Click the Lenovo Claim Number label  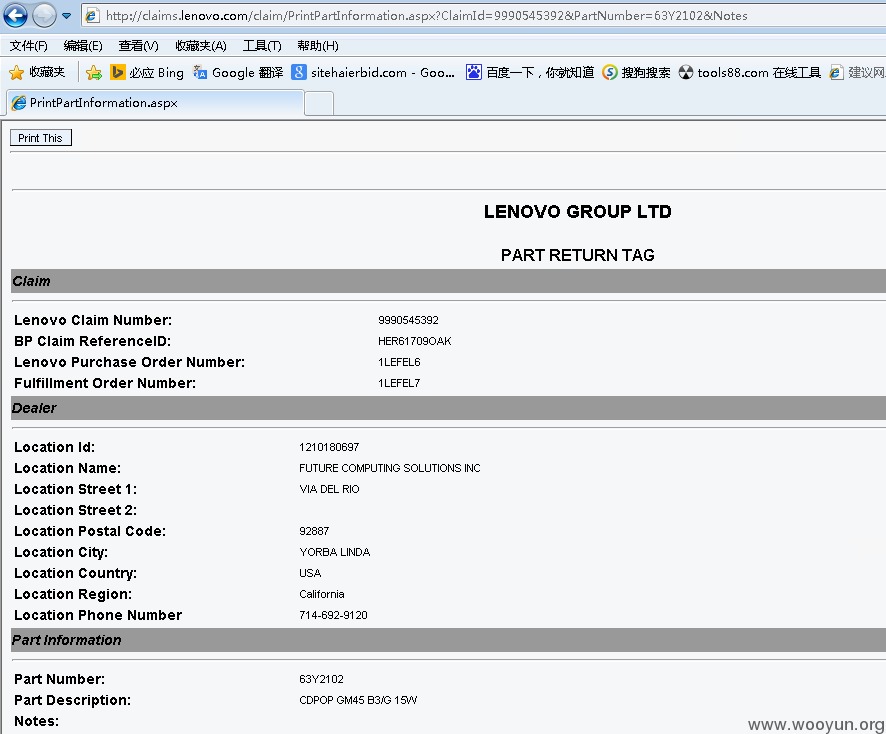point(93,320)
